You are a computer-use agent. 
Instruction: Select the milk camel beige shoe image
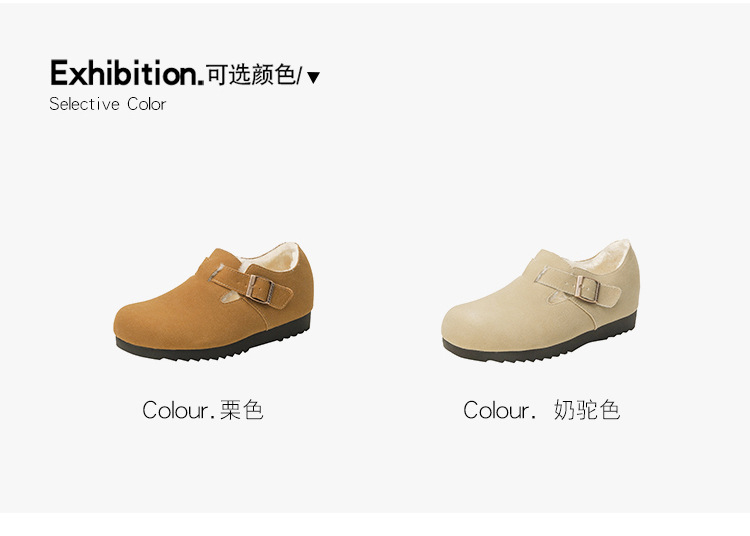540,300
